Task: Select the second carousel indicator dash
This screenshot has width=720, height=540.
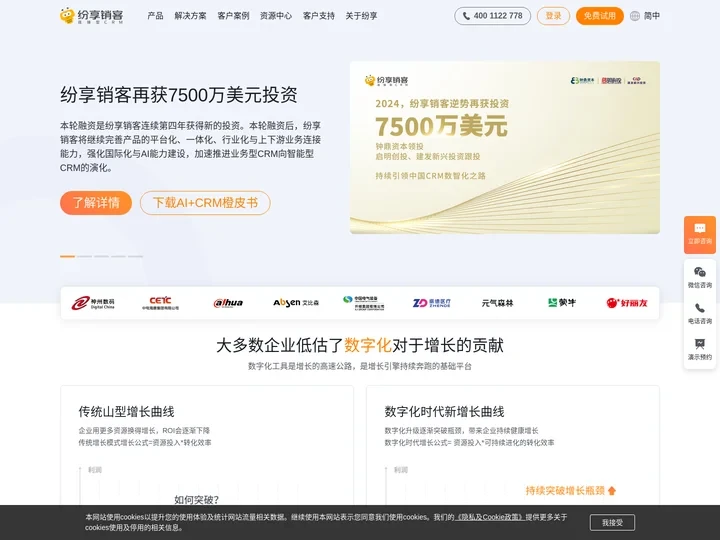Action: 84,256
